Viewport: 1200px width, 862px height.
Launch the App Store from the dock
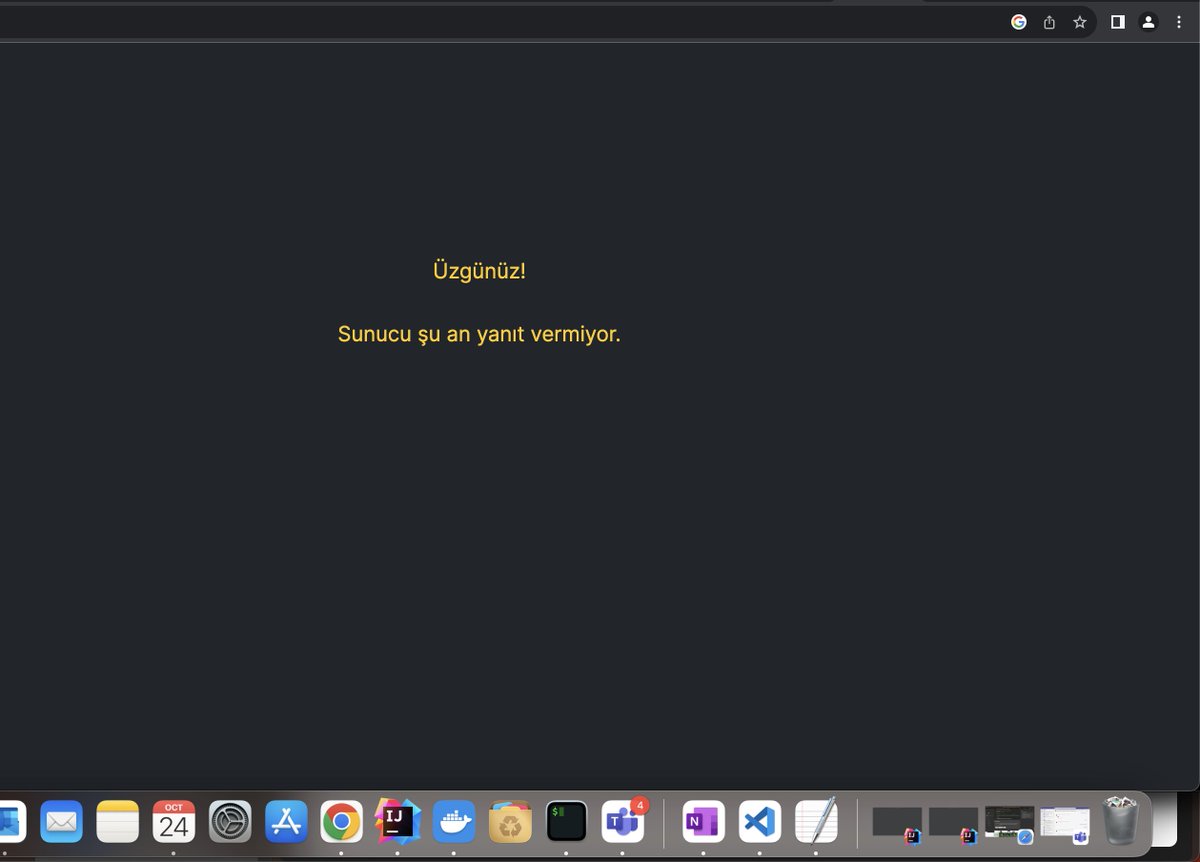click(x=286, y=822)
